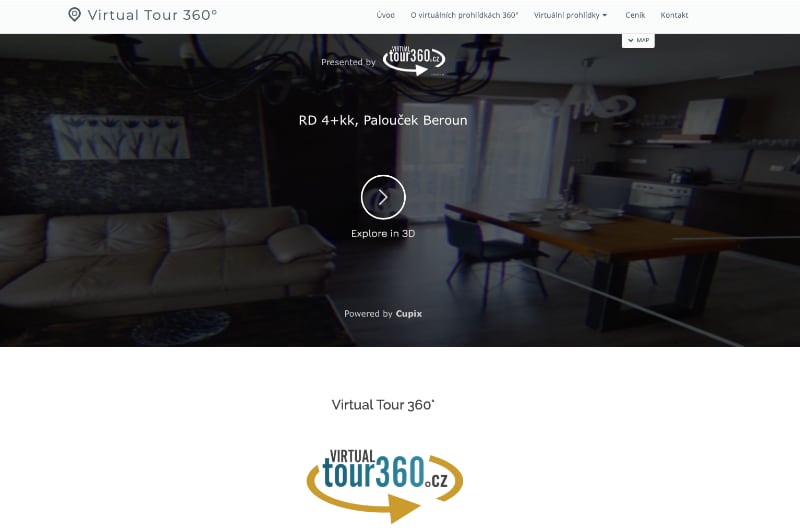Start the tour with the circled arrow
This screenshot has height=530, width=800.
[383, 197]
